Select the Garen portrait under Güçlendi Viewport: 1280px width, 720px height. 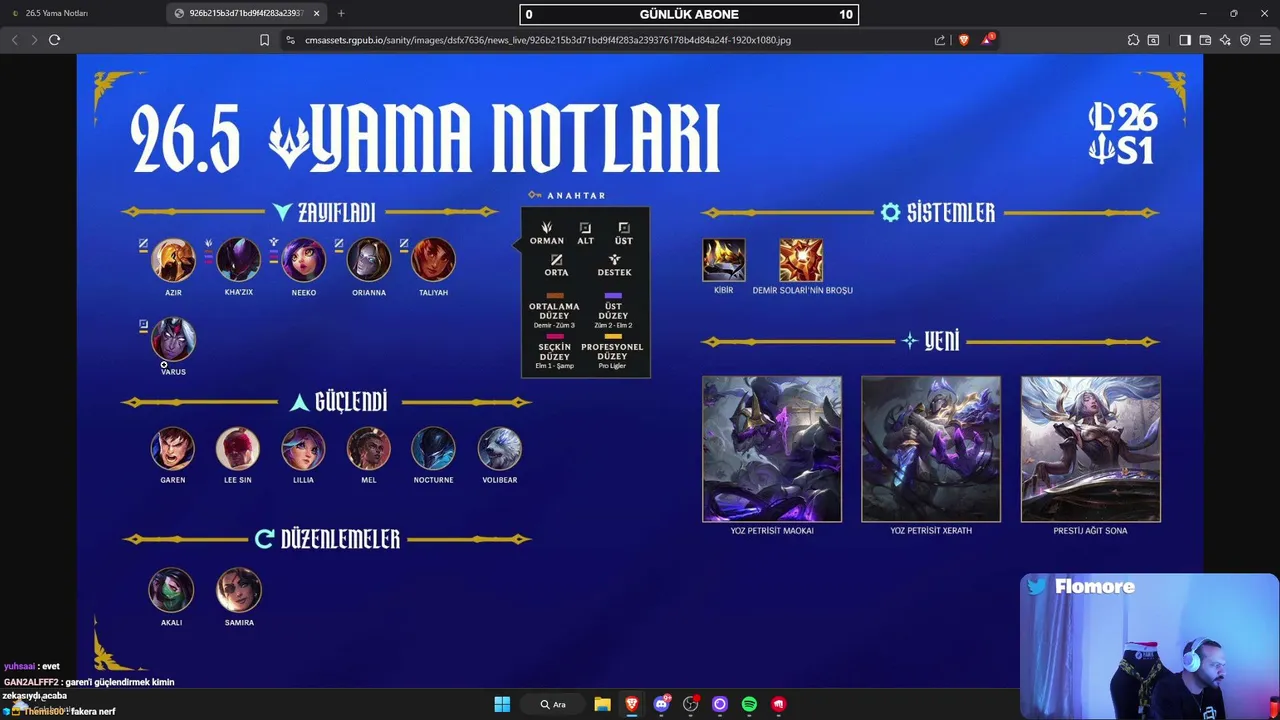point(173,449)
